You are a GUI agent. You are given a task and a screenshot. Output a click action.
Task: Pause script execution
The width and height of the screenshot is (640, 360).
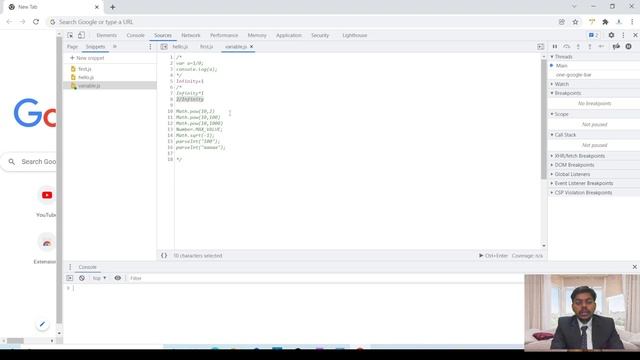555,47
